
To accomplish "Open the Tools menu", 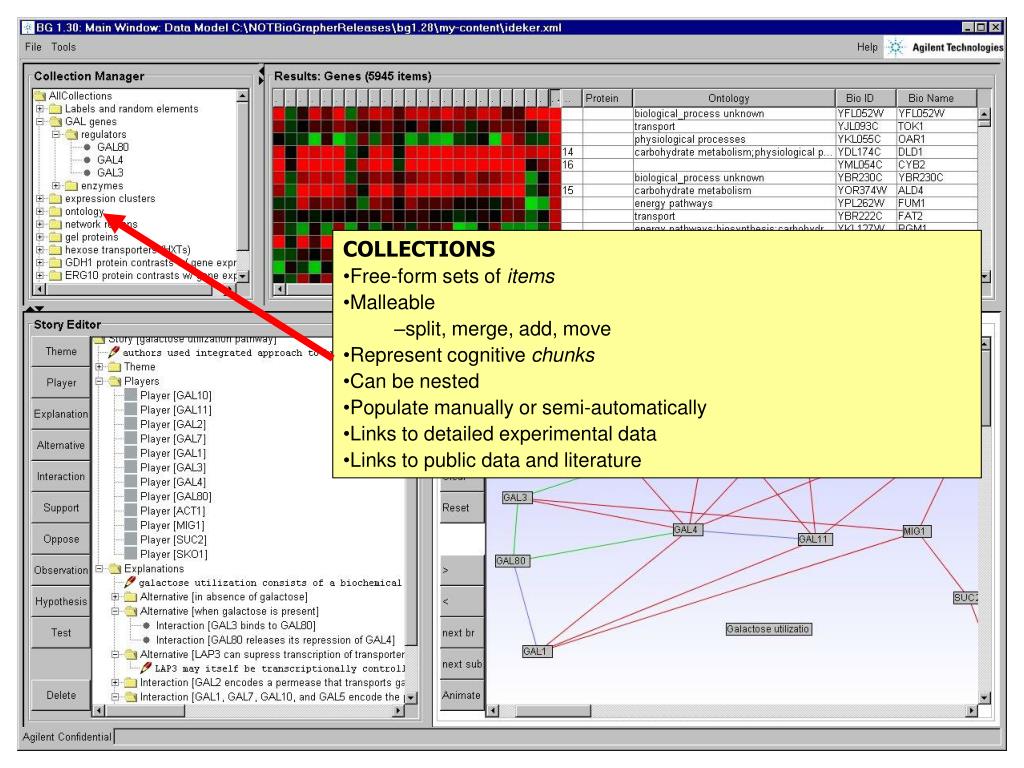I will (63, 47).
